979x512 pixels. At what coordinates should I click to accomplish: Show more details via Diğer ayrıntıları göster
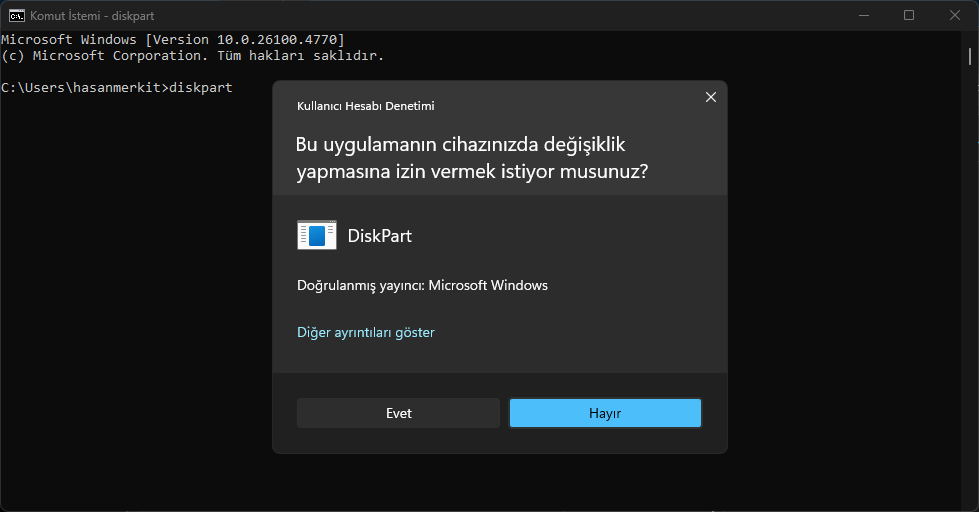366,332
